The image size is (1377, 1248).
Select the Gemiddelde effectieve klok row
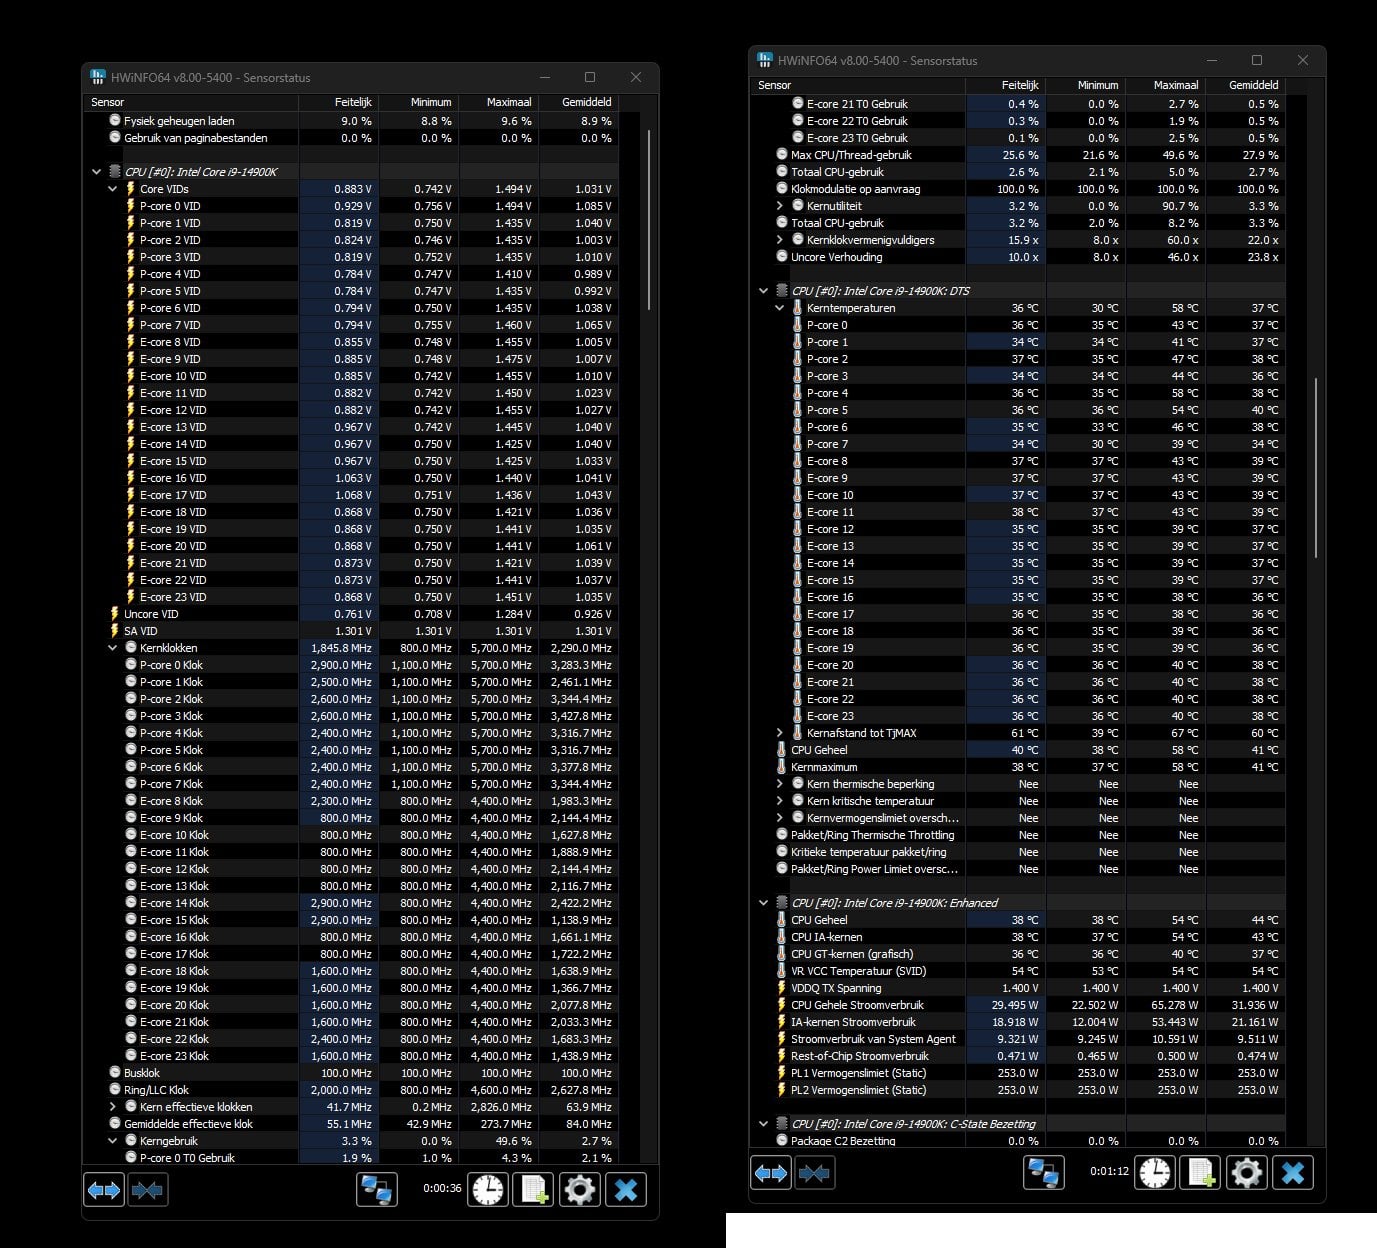351,1124
